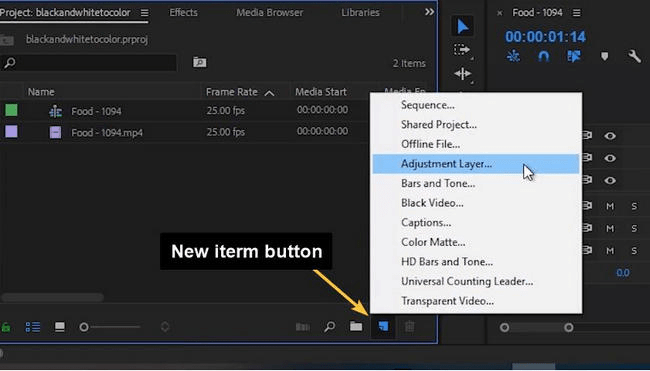Mute the second audio track
Screen dimensions: 650x371
pos(610,228)
